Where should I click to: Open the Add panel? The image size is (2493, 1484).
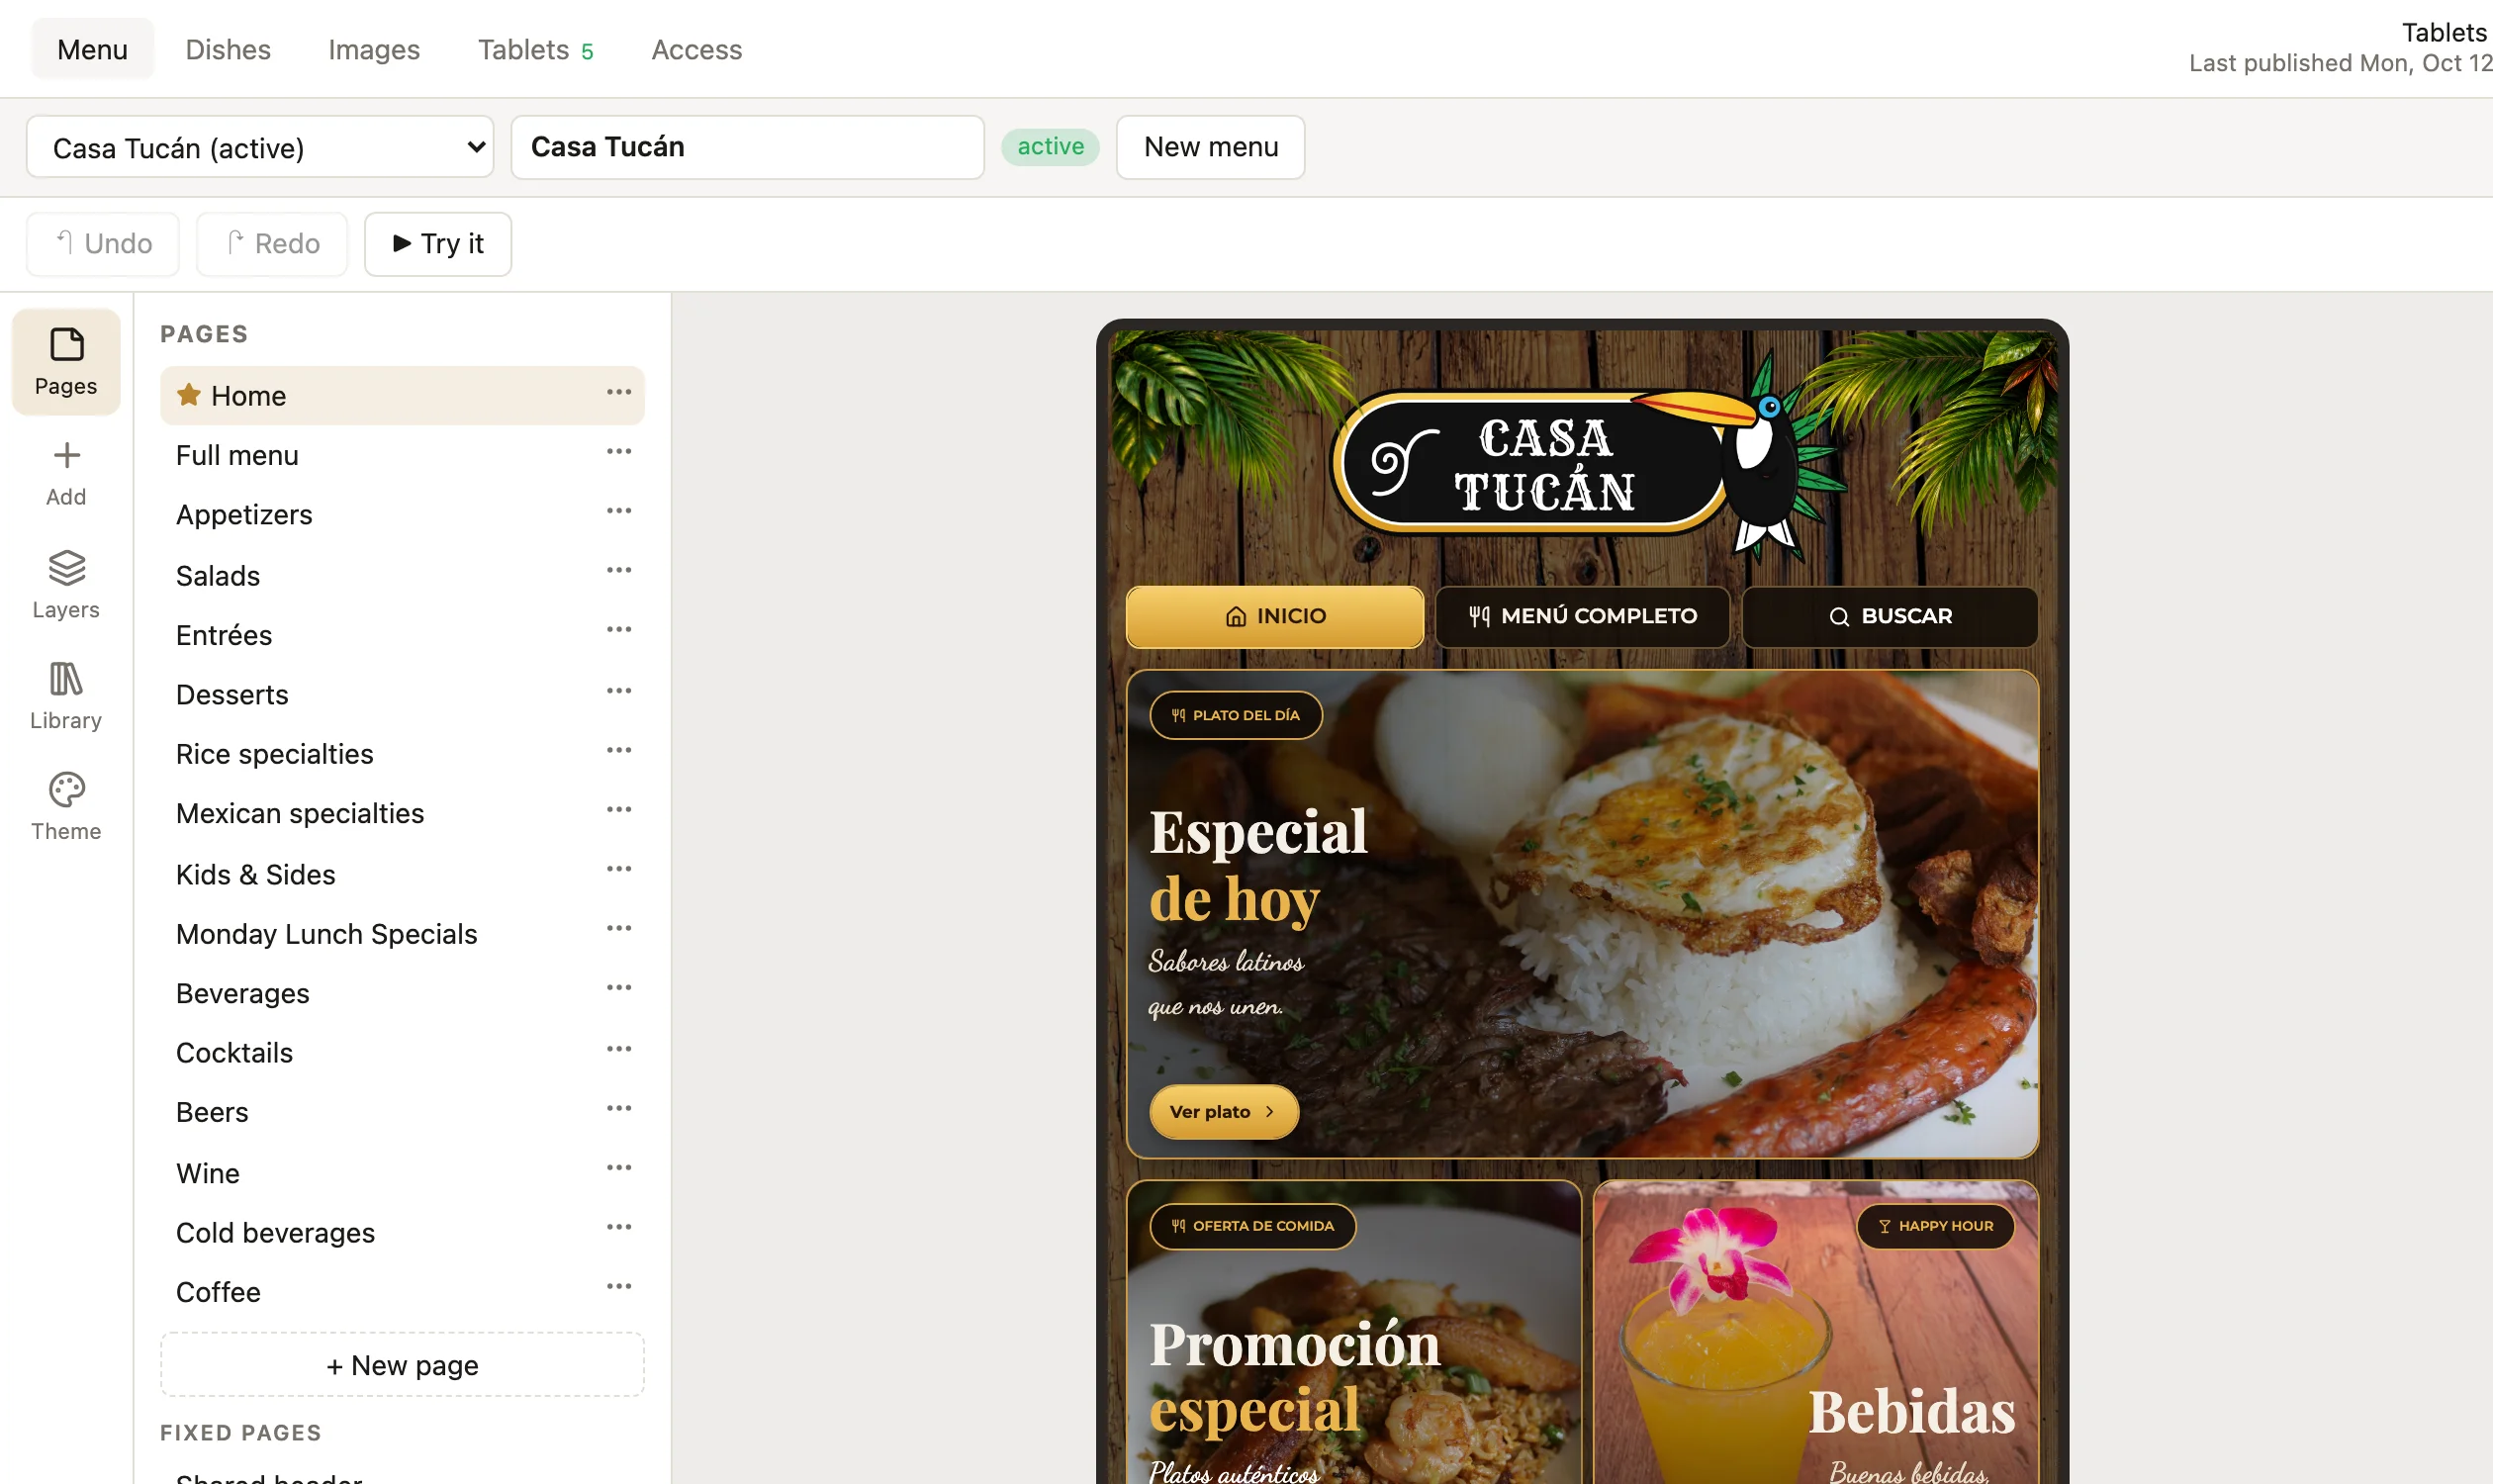[x=66, y=474]
